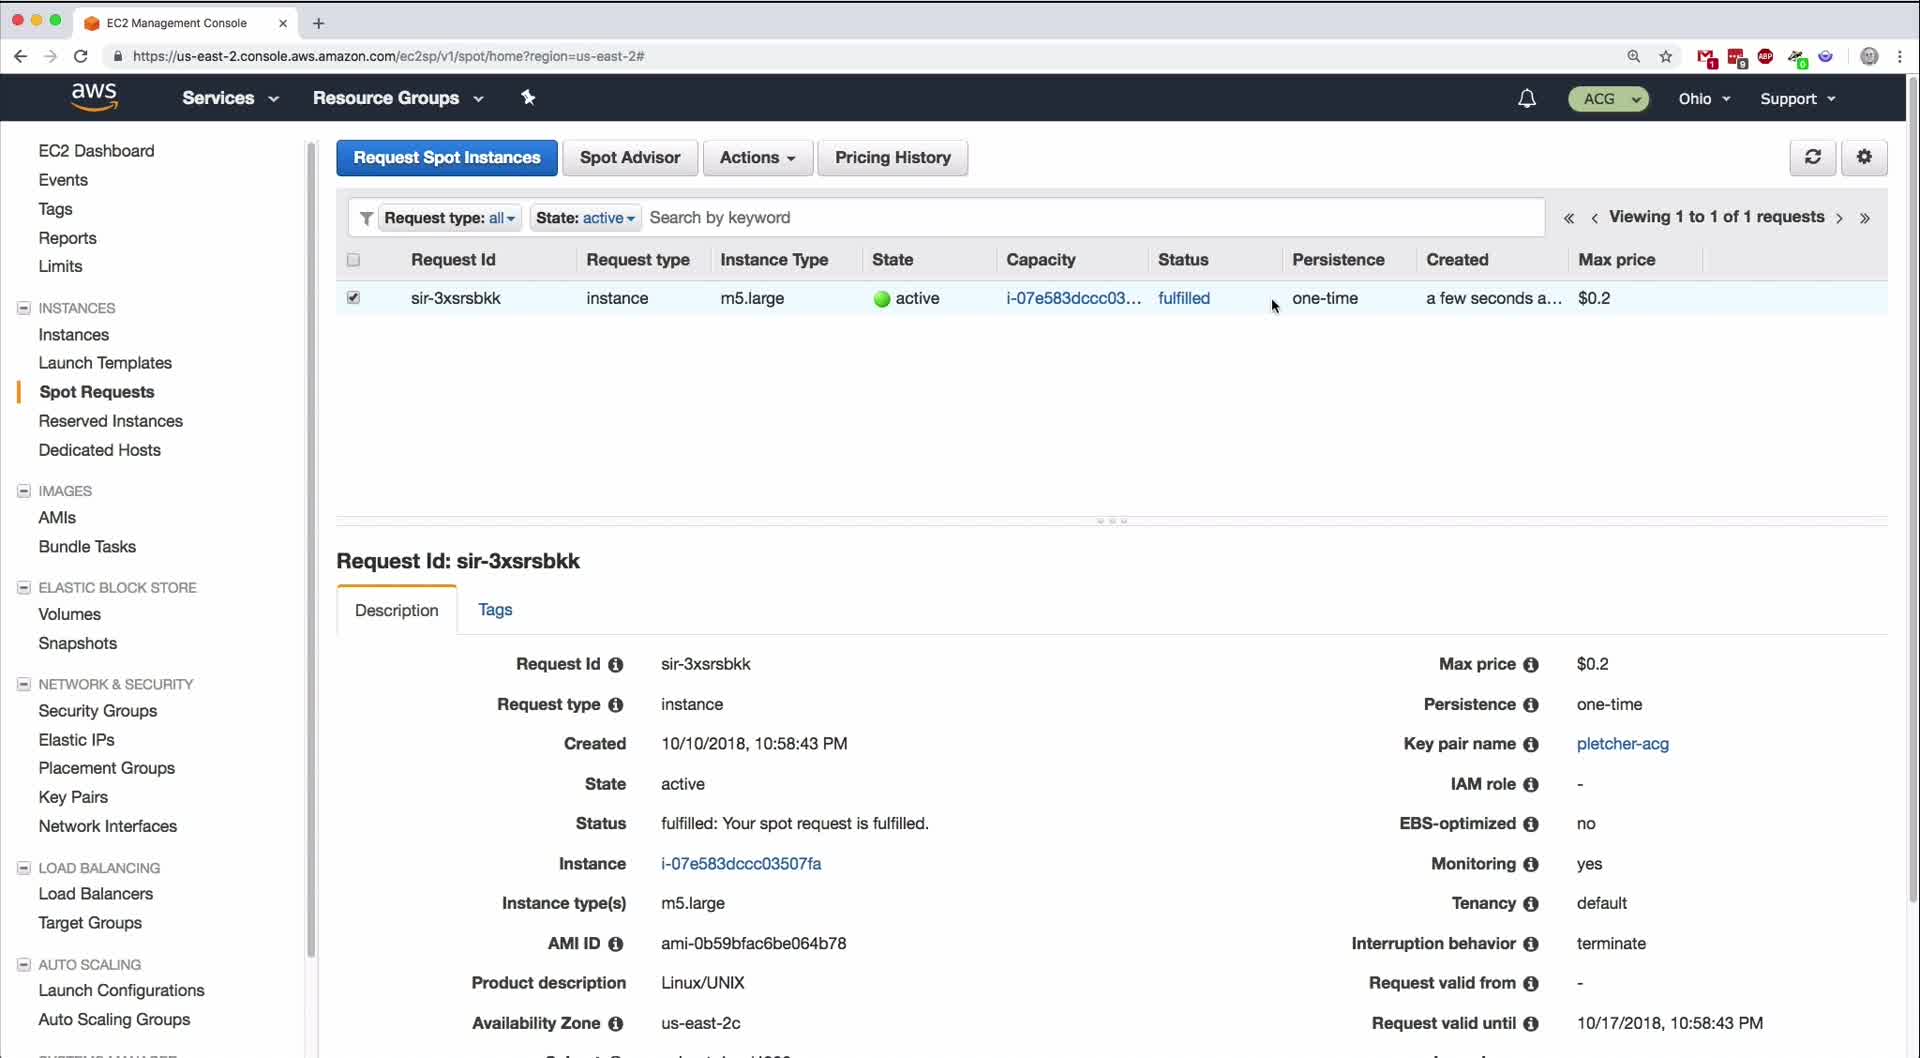The image size is (1920, 1058).
Task: Focus the Search by keyword field
Action: coord(1094,218)
